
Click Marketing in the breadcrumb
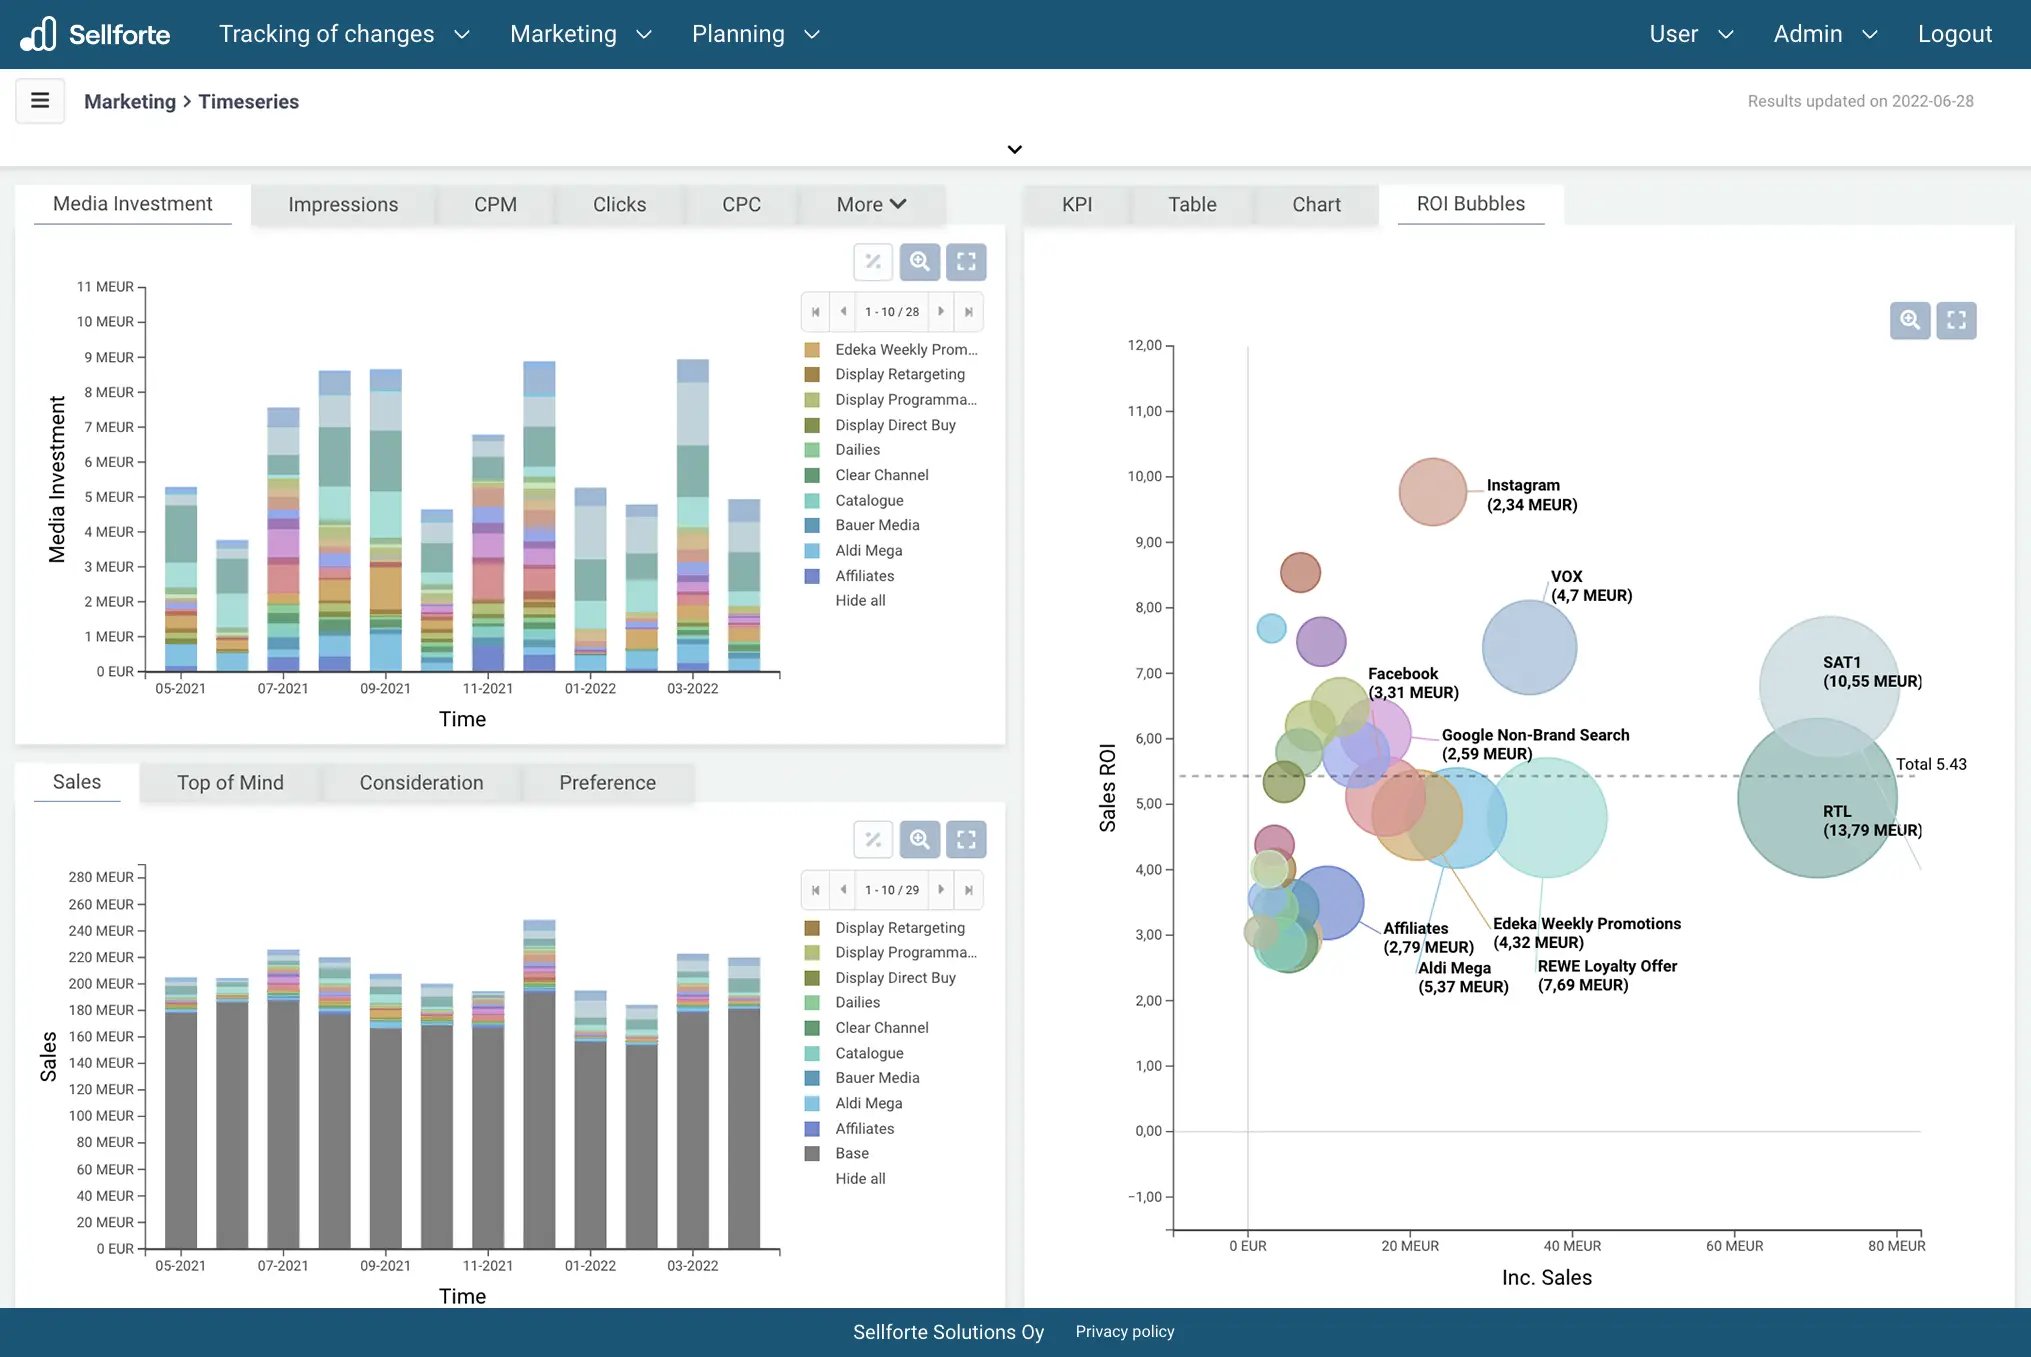click(130, 101)
